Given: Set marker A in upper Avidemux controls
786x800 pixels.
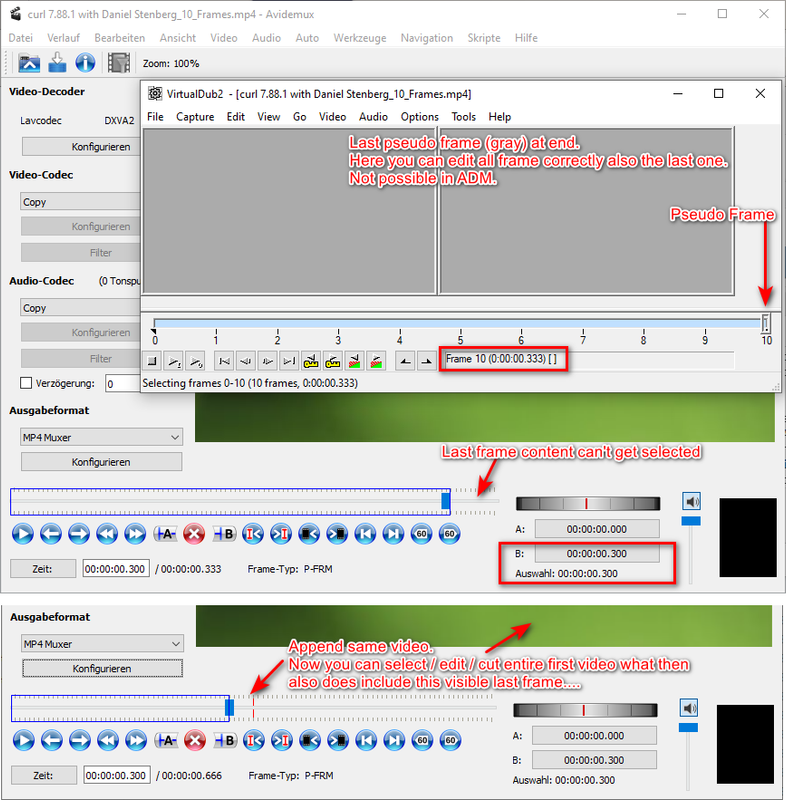Looking at the screenshot, I should pos(165,534).
